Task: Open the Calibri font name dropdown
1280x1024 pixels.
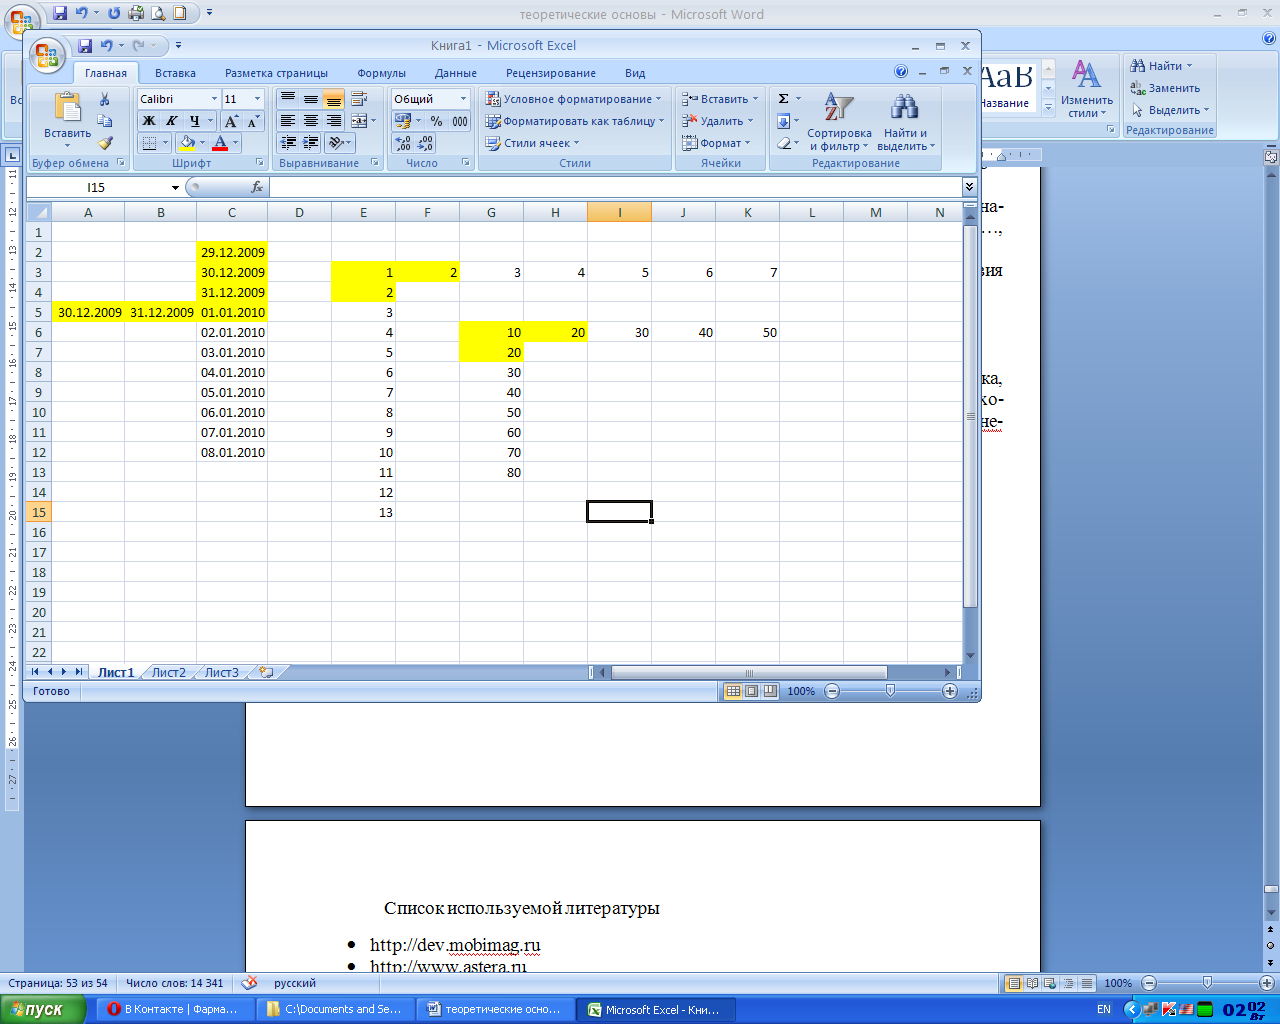Action: click(214, 99)
